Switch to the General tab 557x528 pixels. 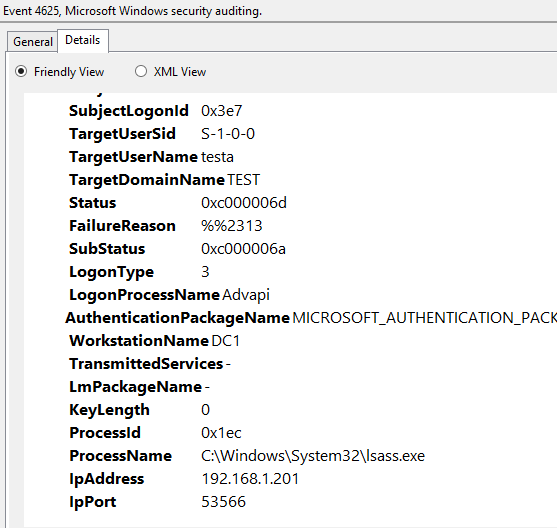(x=32, y=42)
